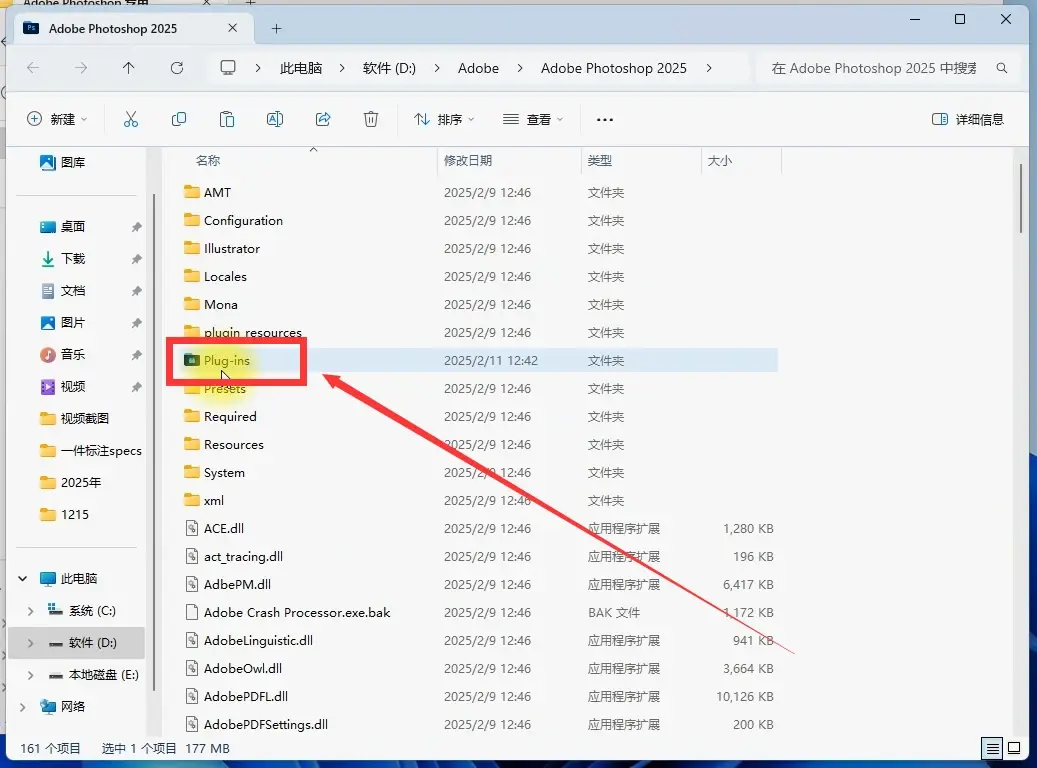
Task: Click the Cut scissors icon
Action: pos(131,119)
